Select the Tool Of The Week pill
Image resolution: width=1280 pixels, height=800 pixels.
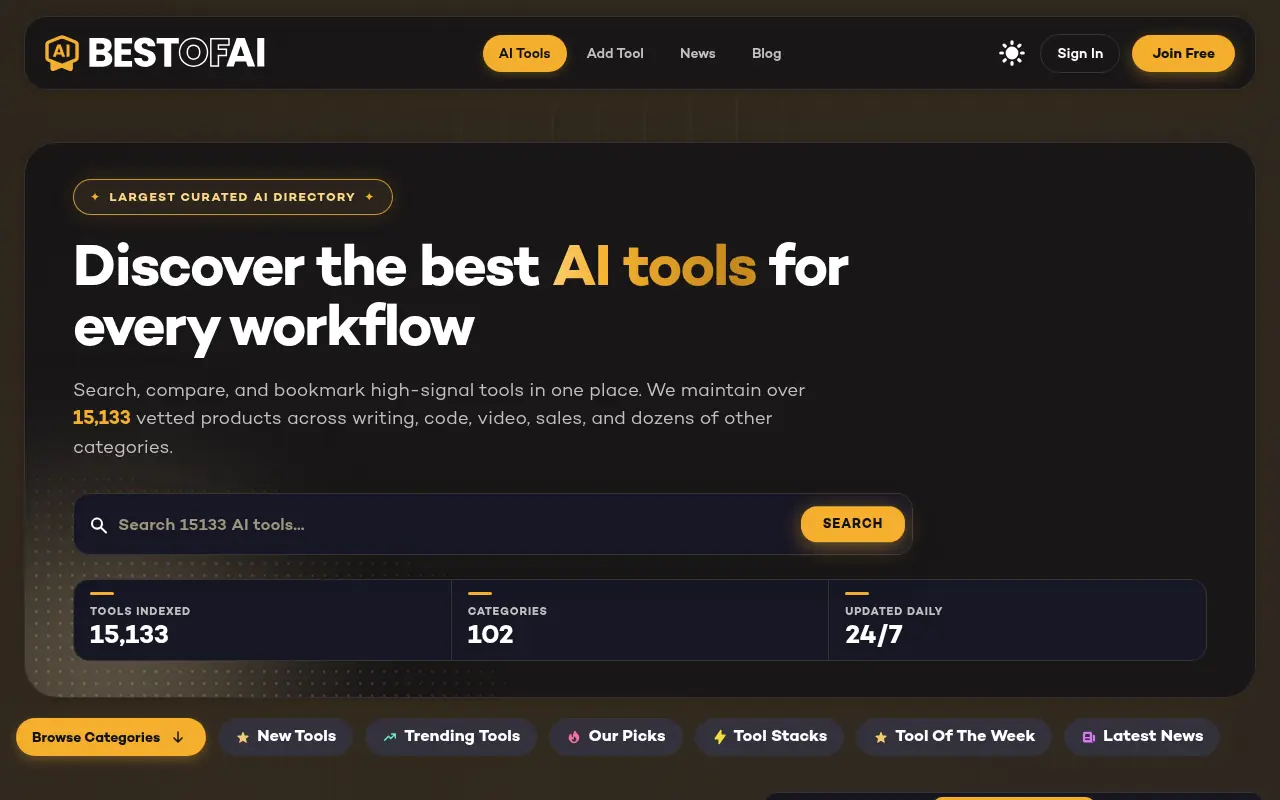[x=954, y=737]
